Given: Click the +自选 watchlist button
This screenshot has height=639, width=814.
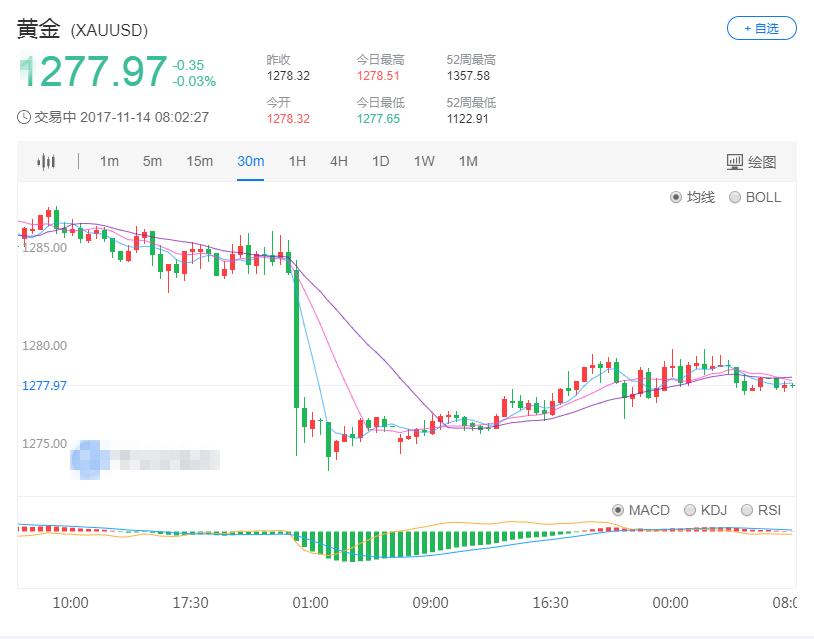Looking at the screenshot, I should click(x=761, y=28).
